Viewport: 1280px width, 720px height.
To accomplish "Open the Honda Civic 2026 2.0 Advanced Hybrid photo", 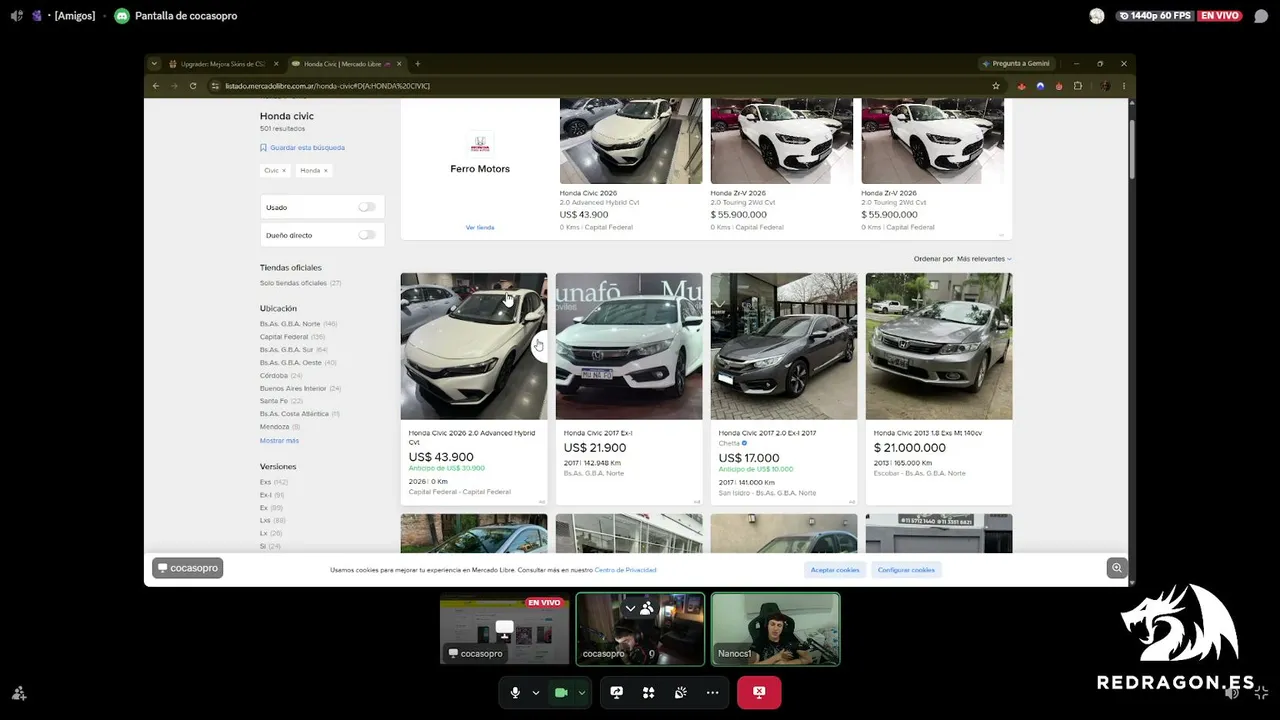I will (x=474, y=346).
